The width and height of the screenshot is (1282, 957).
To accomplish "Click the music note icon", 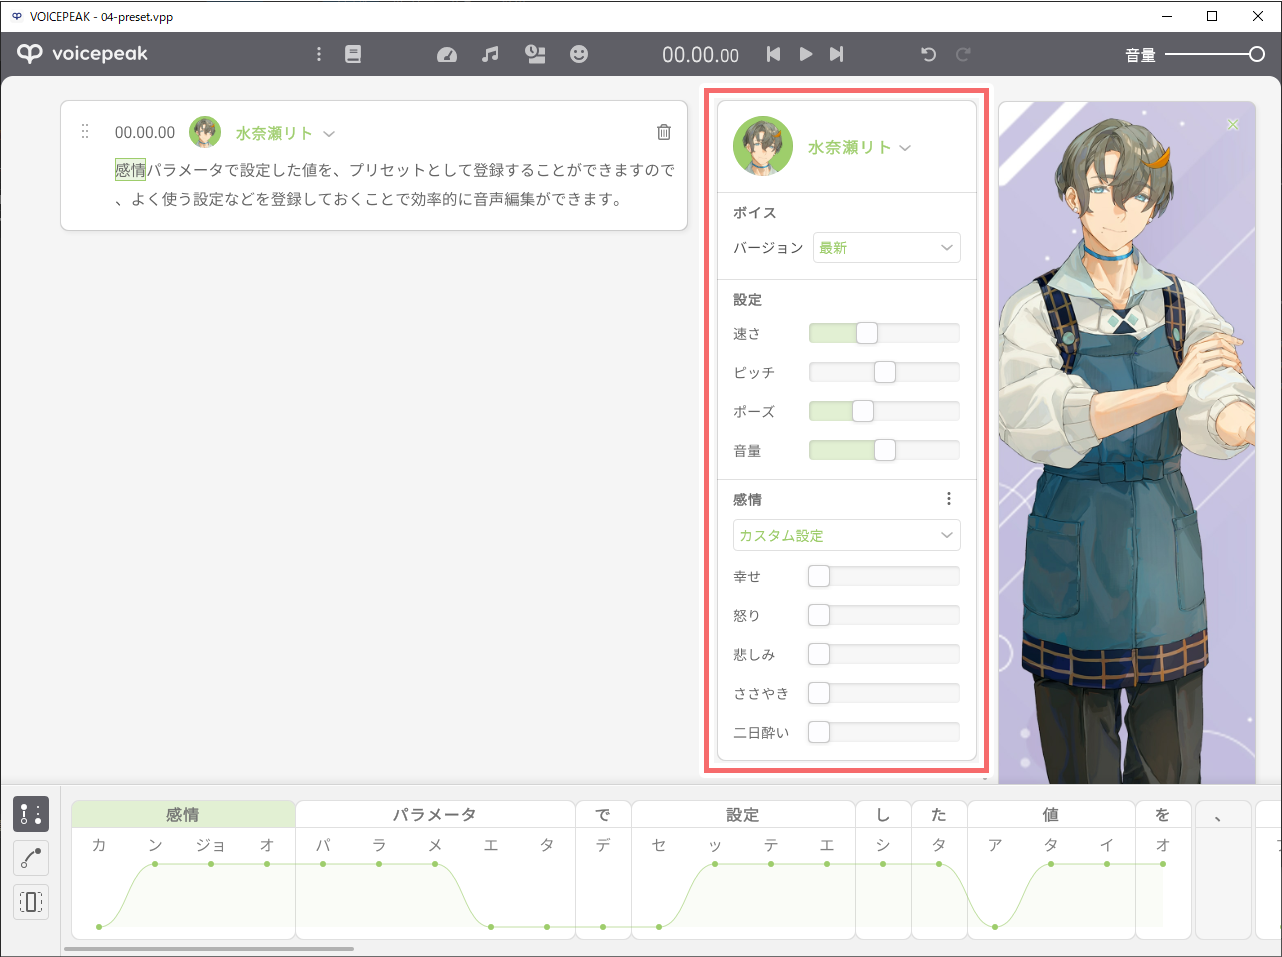I will [x=490, y=54].
